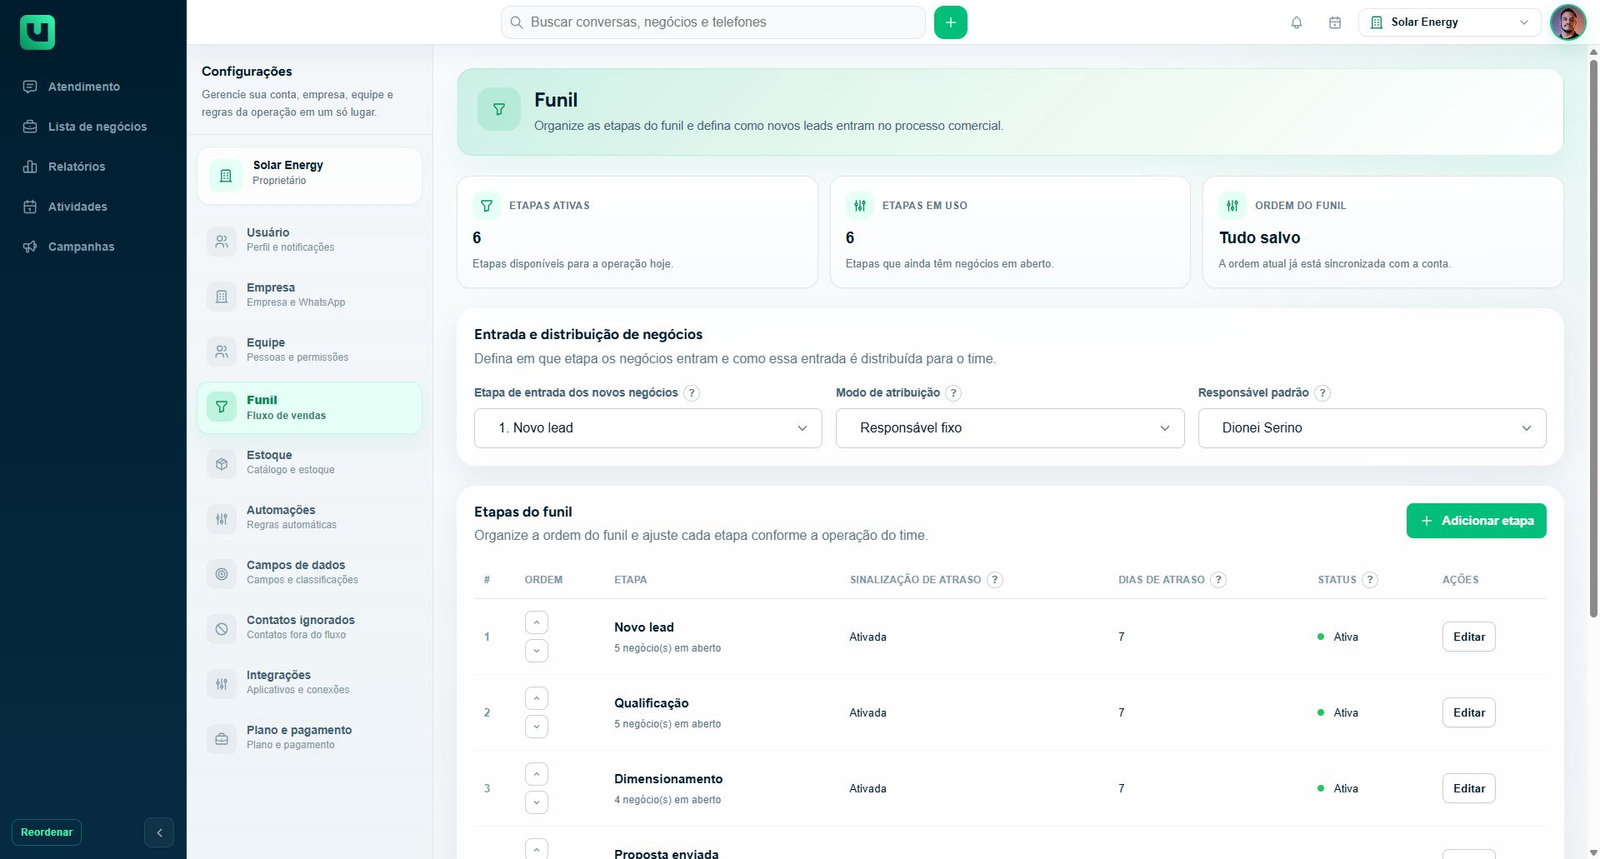This screenshot has width=1600, height=859.
Task: Collapse the sidebar with the chevron button
Action: click(159, 832)
